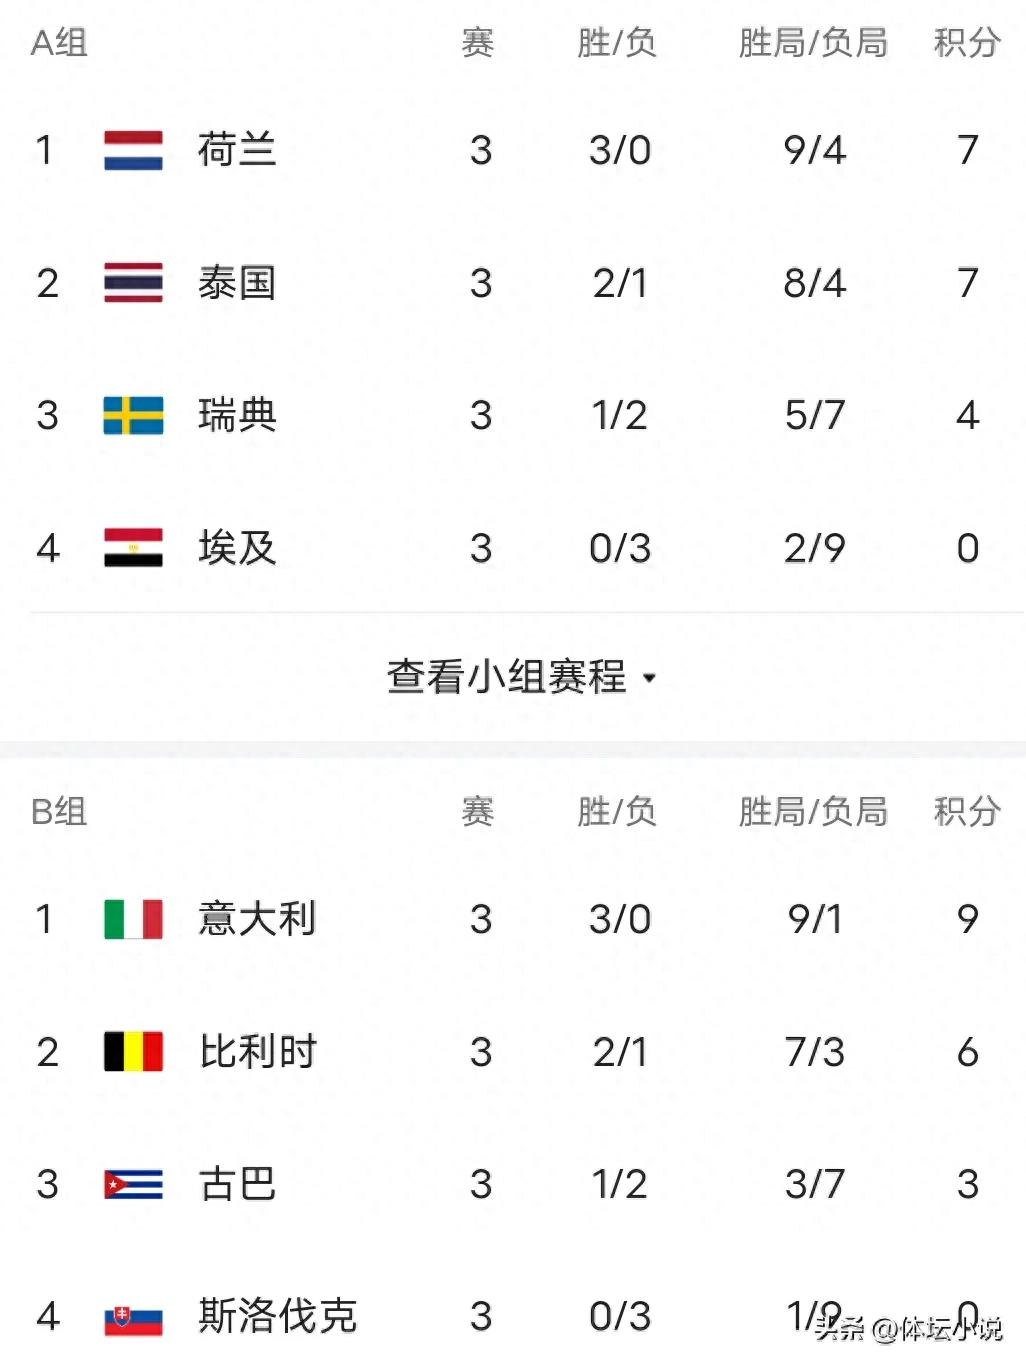Click the Sweden flag icon
The image size is (1026, 1365).
(x=133, y=416)
